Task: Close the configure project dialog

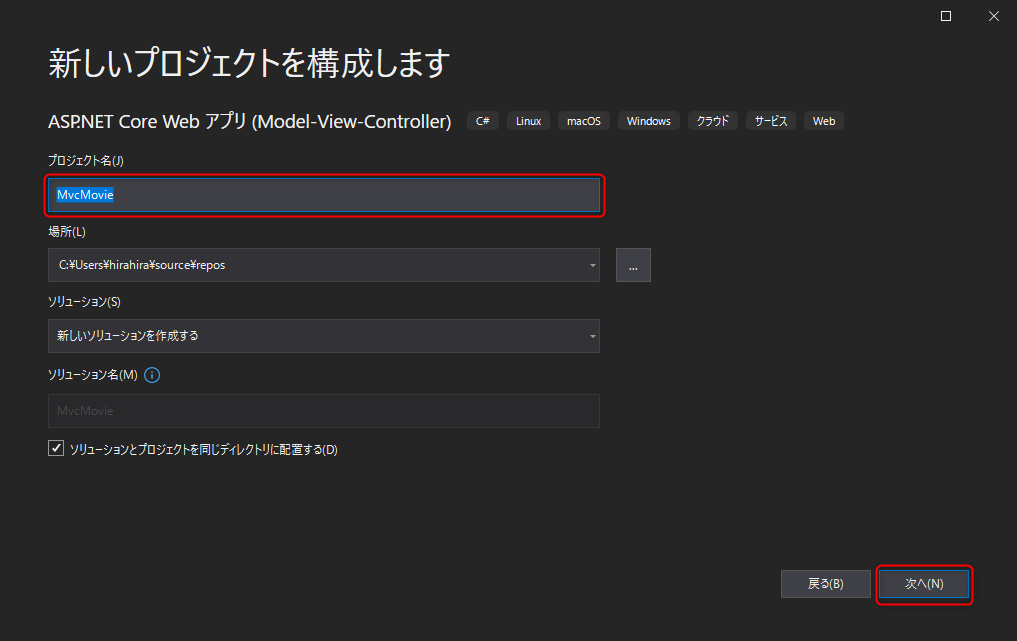Action: pos(994,16)
